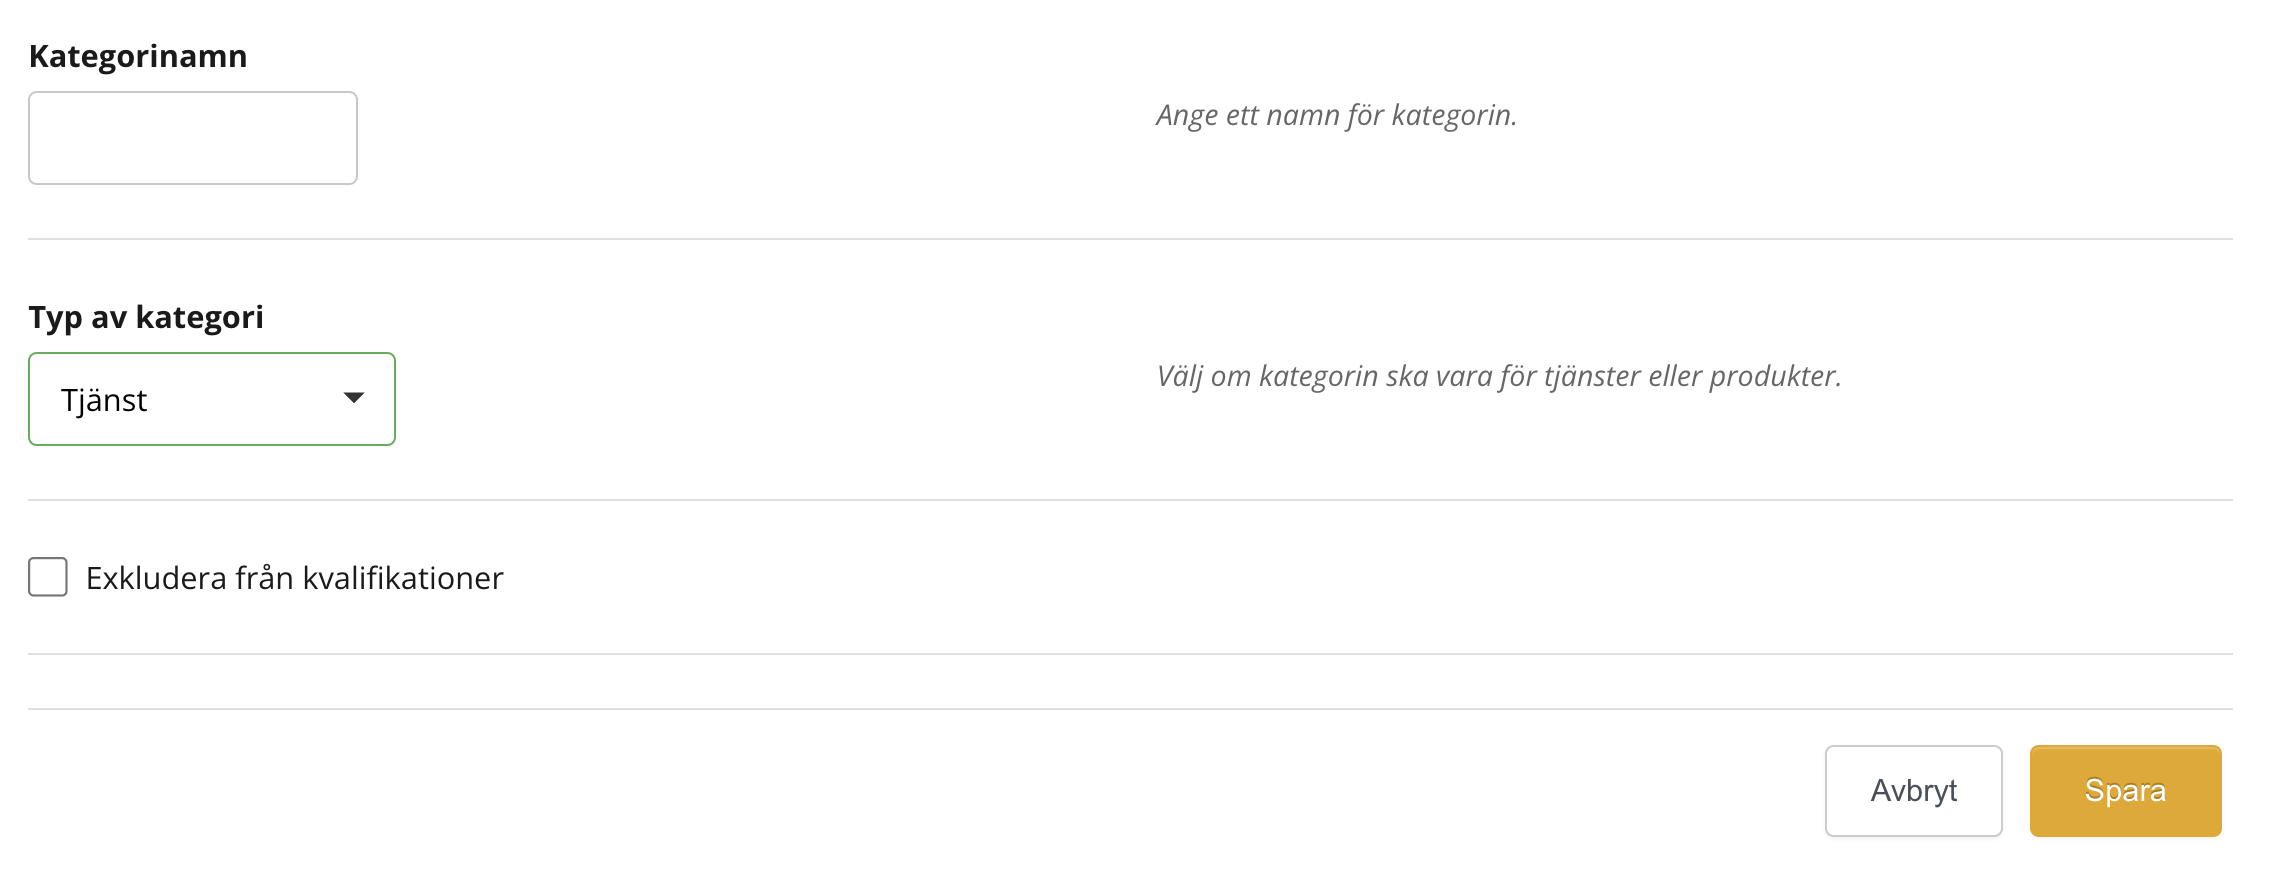Place the cursor in the field under Kategorinamn

193,138
